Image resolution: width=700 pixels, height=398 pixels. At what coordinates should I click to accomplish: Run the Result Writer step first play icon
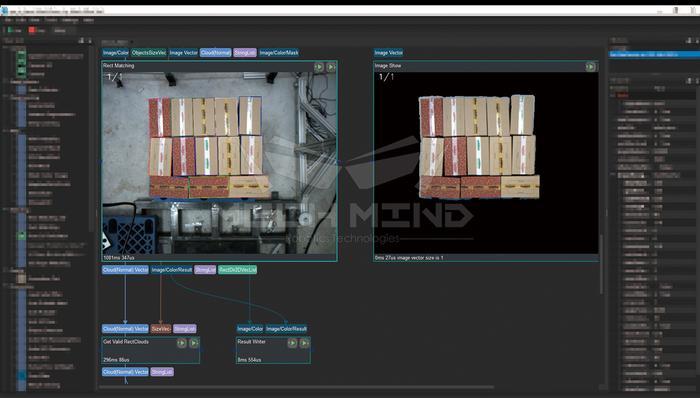click(292, 343)
